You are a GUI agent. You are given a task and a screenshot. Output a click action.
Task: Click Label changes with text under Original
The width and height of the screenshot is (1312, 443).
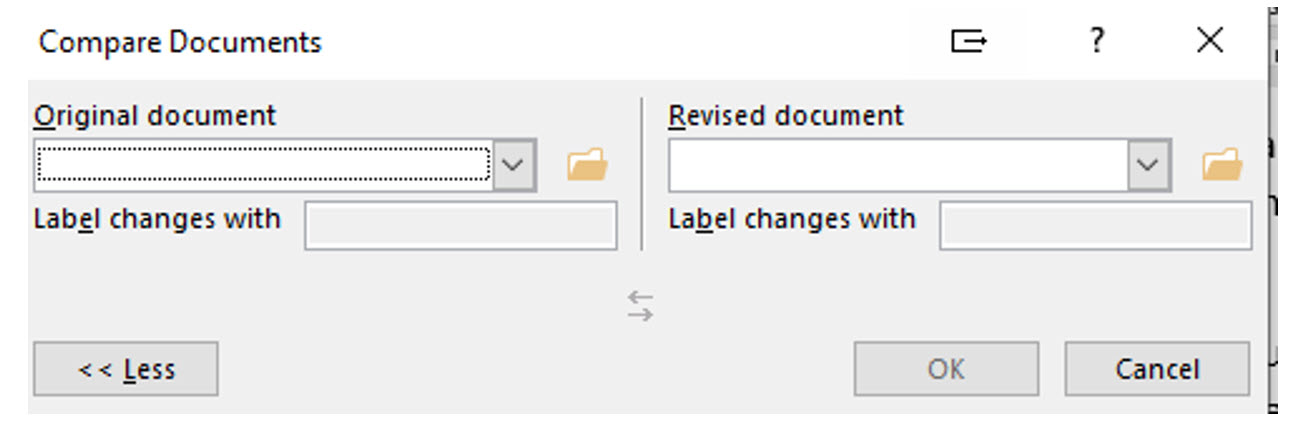[x=158, y=218]
